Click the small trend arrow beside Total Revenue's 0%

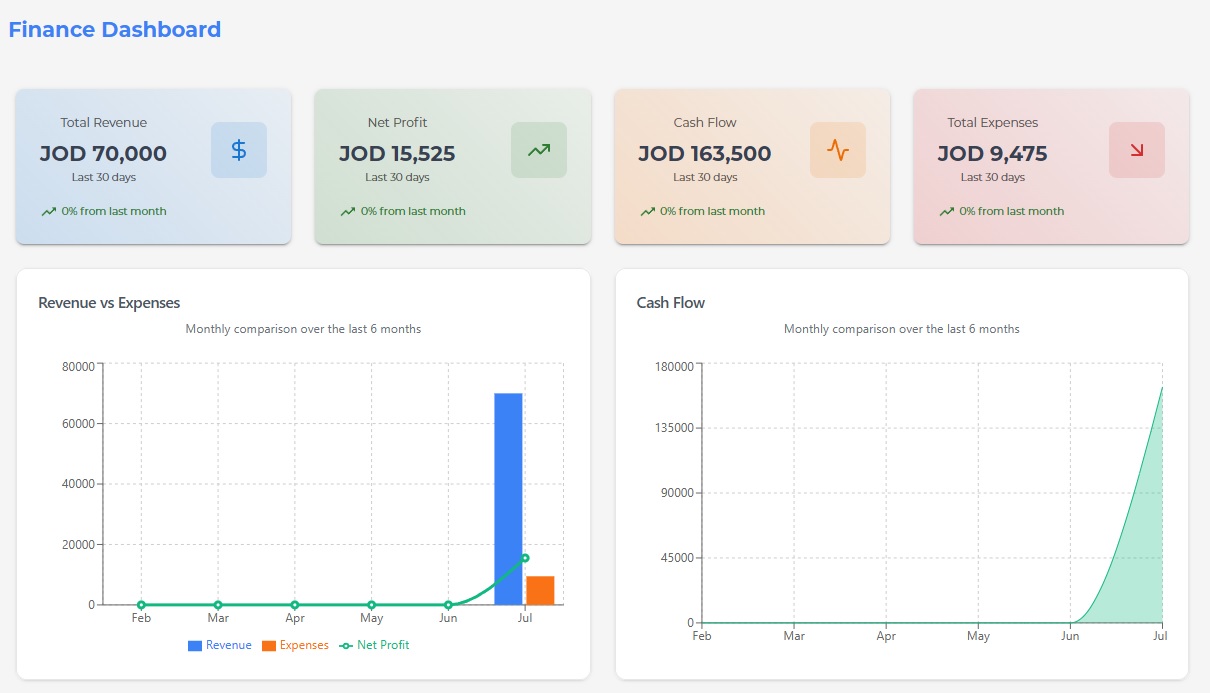[48, 211]
